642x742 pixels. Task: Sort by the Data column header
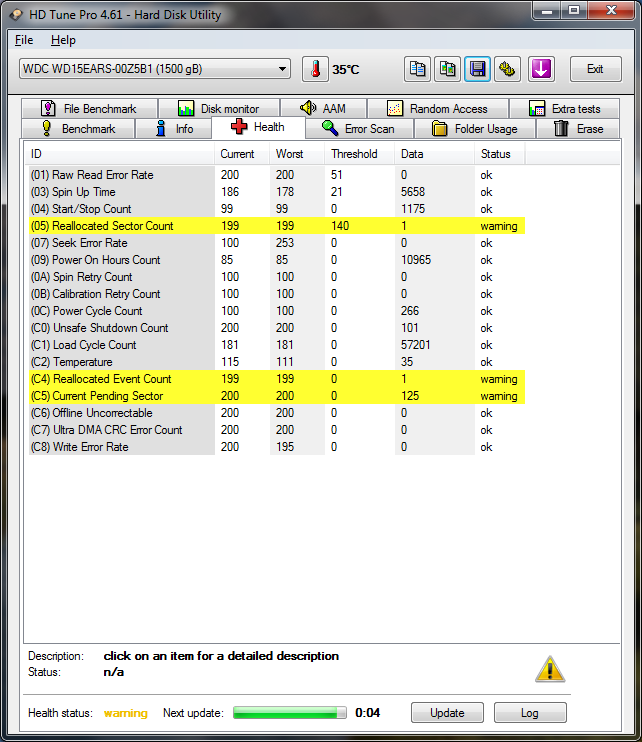pyautogui.click(x=434, y=154)
